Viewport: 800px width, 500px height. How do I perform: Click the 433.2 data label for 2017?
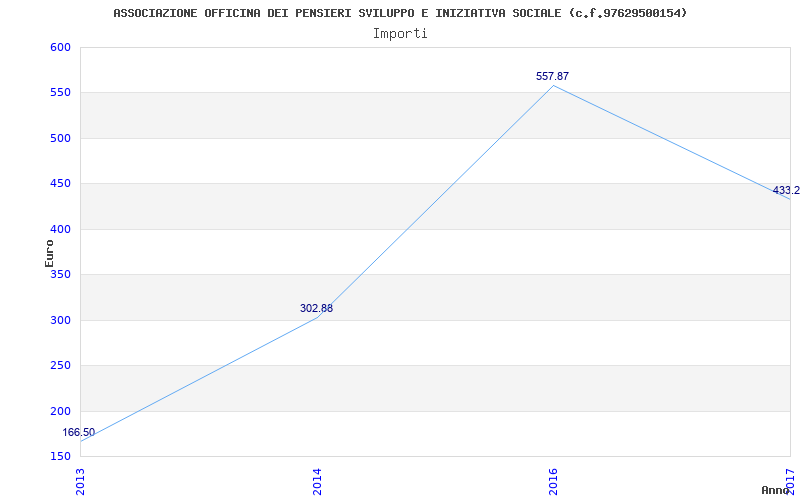(786, 191)
